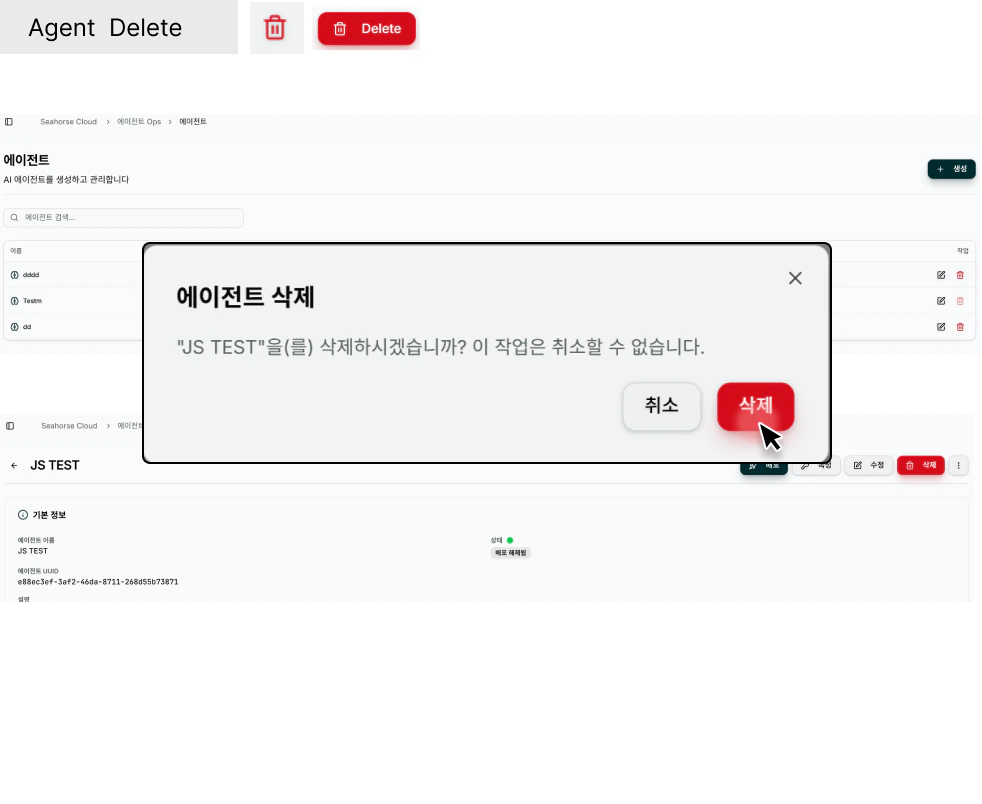Click the trash delete icon on row dddd

click(x=960, y=274)
